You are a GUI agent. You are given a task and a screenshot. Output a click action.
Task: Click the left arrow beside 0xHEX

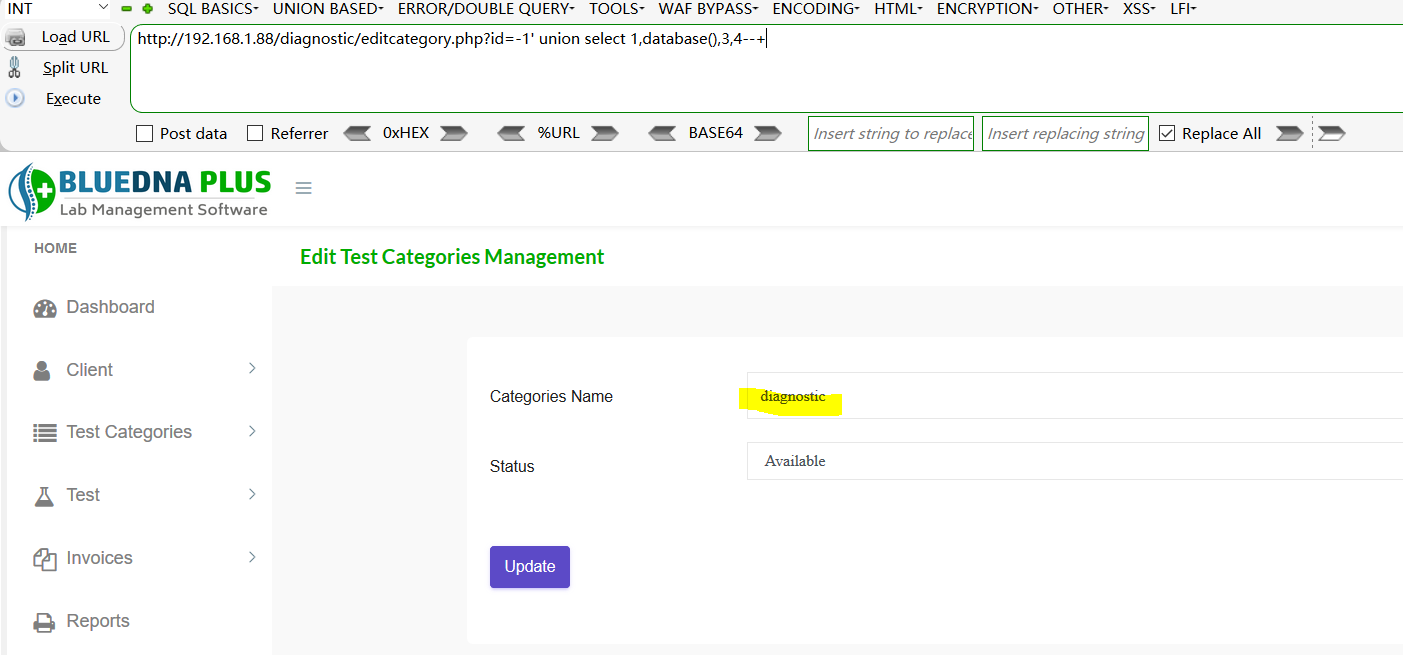357,133
